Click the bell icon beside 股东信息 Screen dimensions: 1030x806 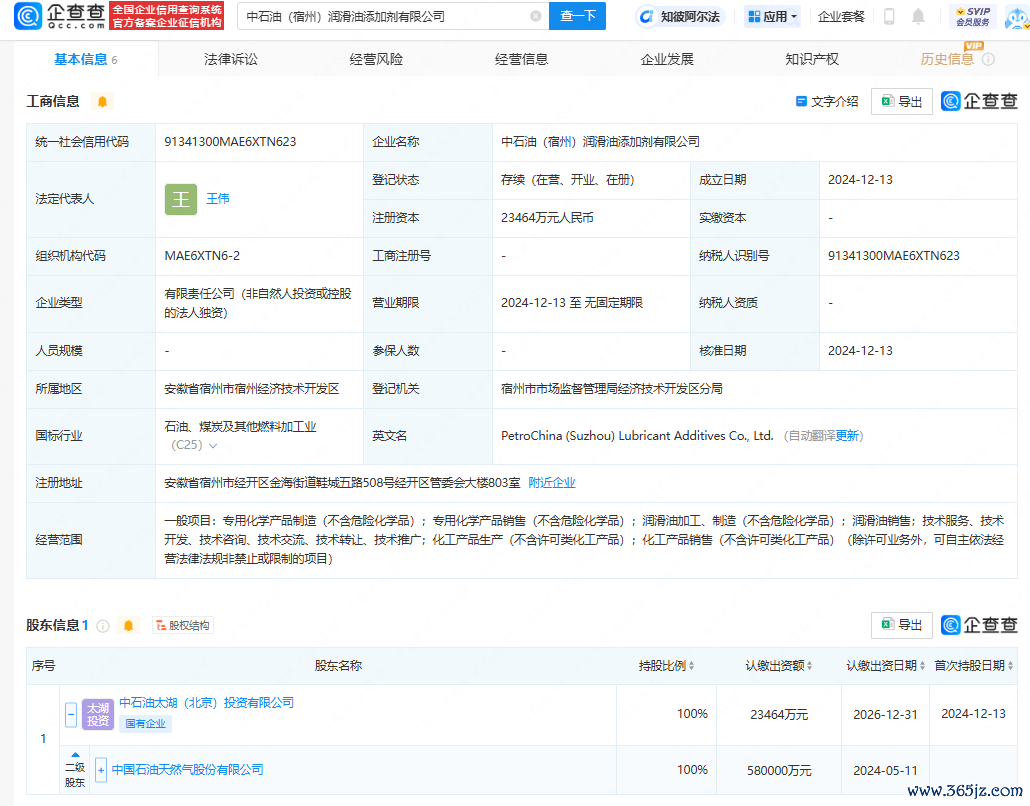click(129, 625)
